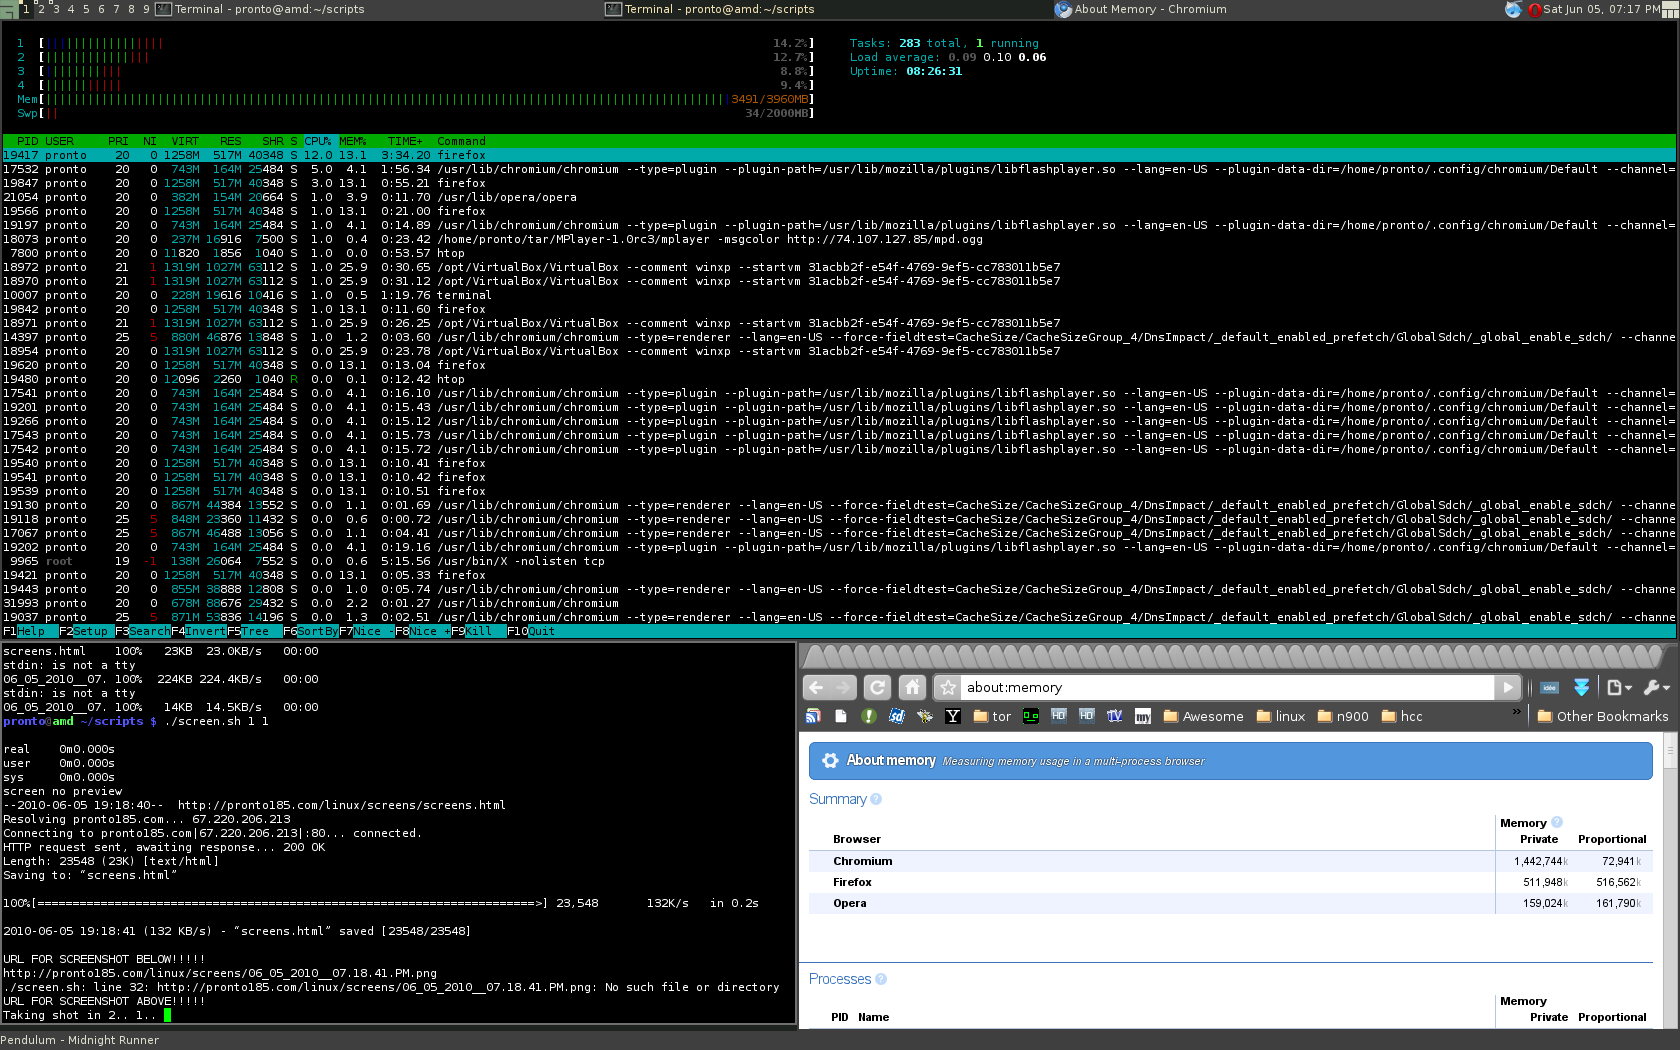Image resolution: width=1680 pixels, height=1050 pixels.
Task: Click the Go arrow in address bar
Action: coord(1508,688)
